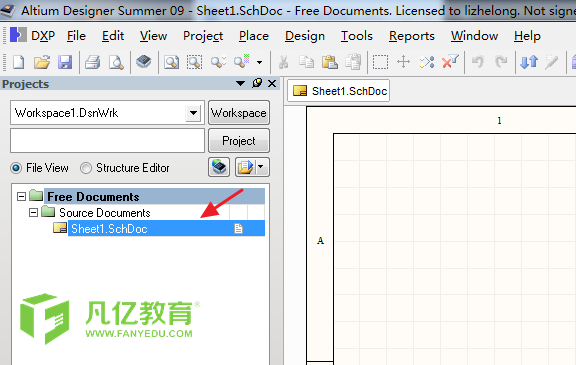
Task: Open the Window menu
Action: [475, 36]
